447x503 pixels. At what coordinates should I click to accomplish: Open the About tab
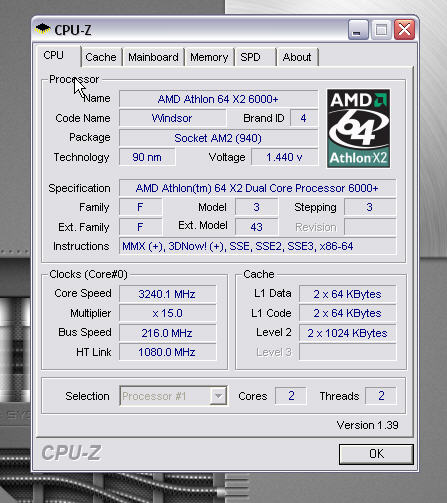(297, 57)
